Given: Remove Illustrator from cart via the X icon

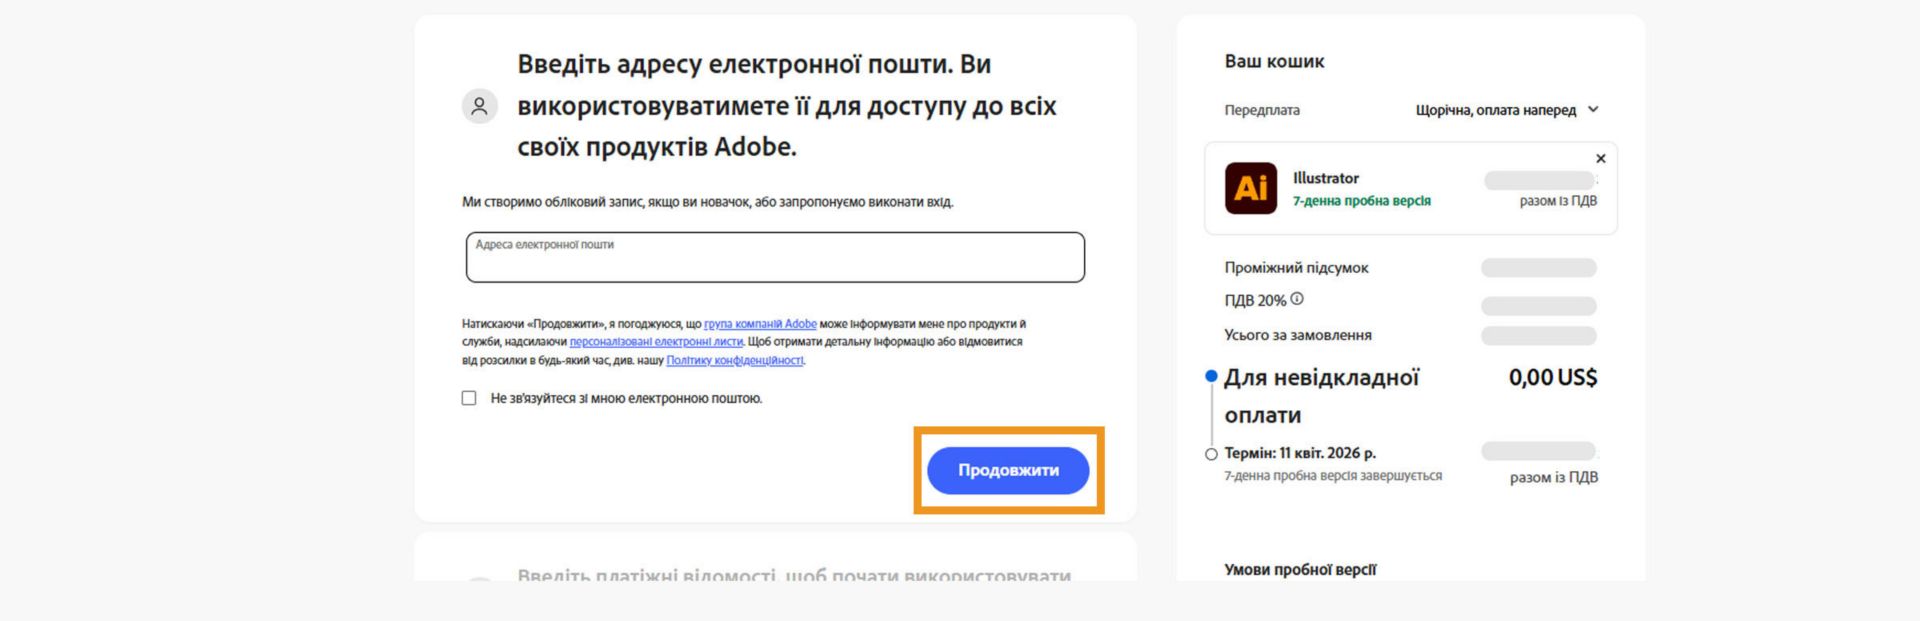Looking at the screenshot, I should point(1600,158).
